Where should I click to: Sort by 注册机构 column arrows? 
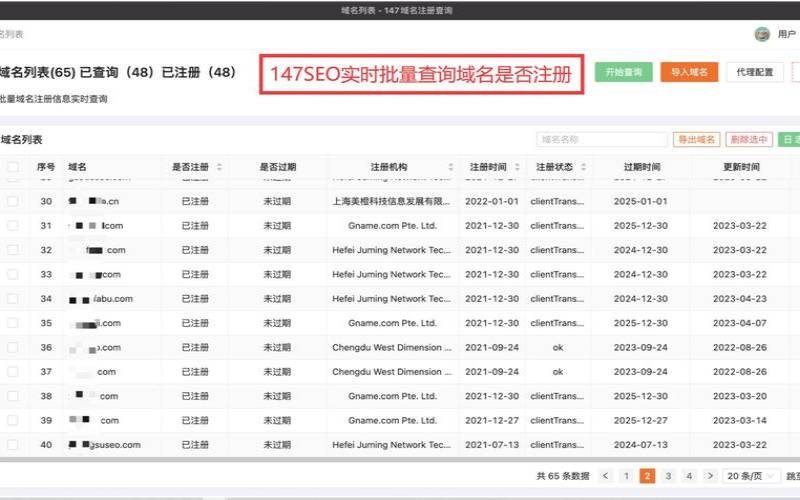click(x=451, y=167)
